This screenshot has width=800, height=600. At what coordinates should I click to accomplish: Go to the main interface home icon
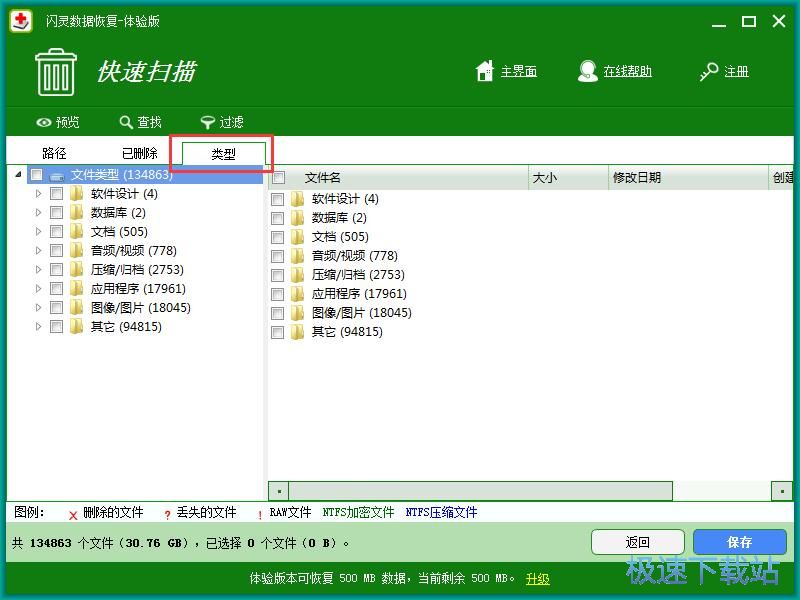[485, 71]
